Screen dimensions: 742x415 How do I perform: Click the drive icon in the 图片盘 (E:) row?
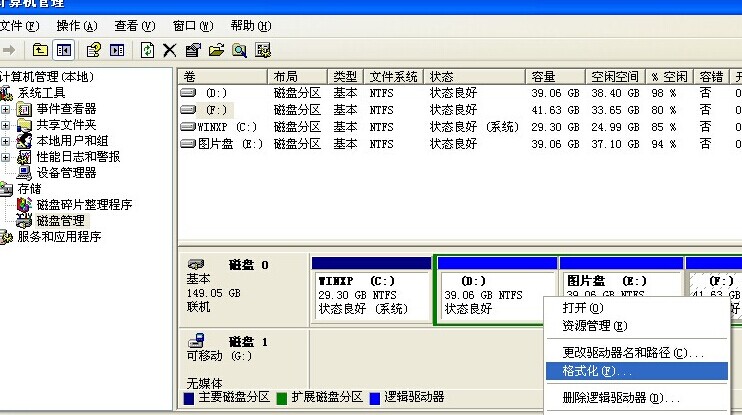click(188, 144)
